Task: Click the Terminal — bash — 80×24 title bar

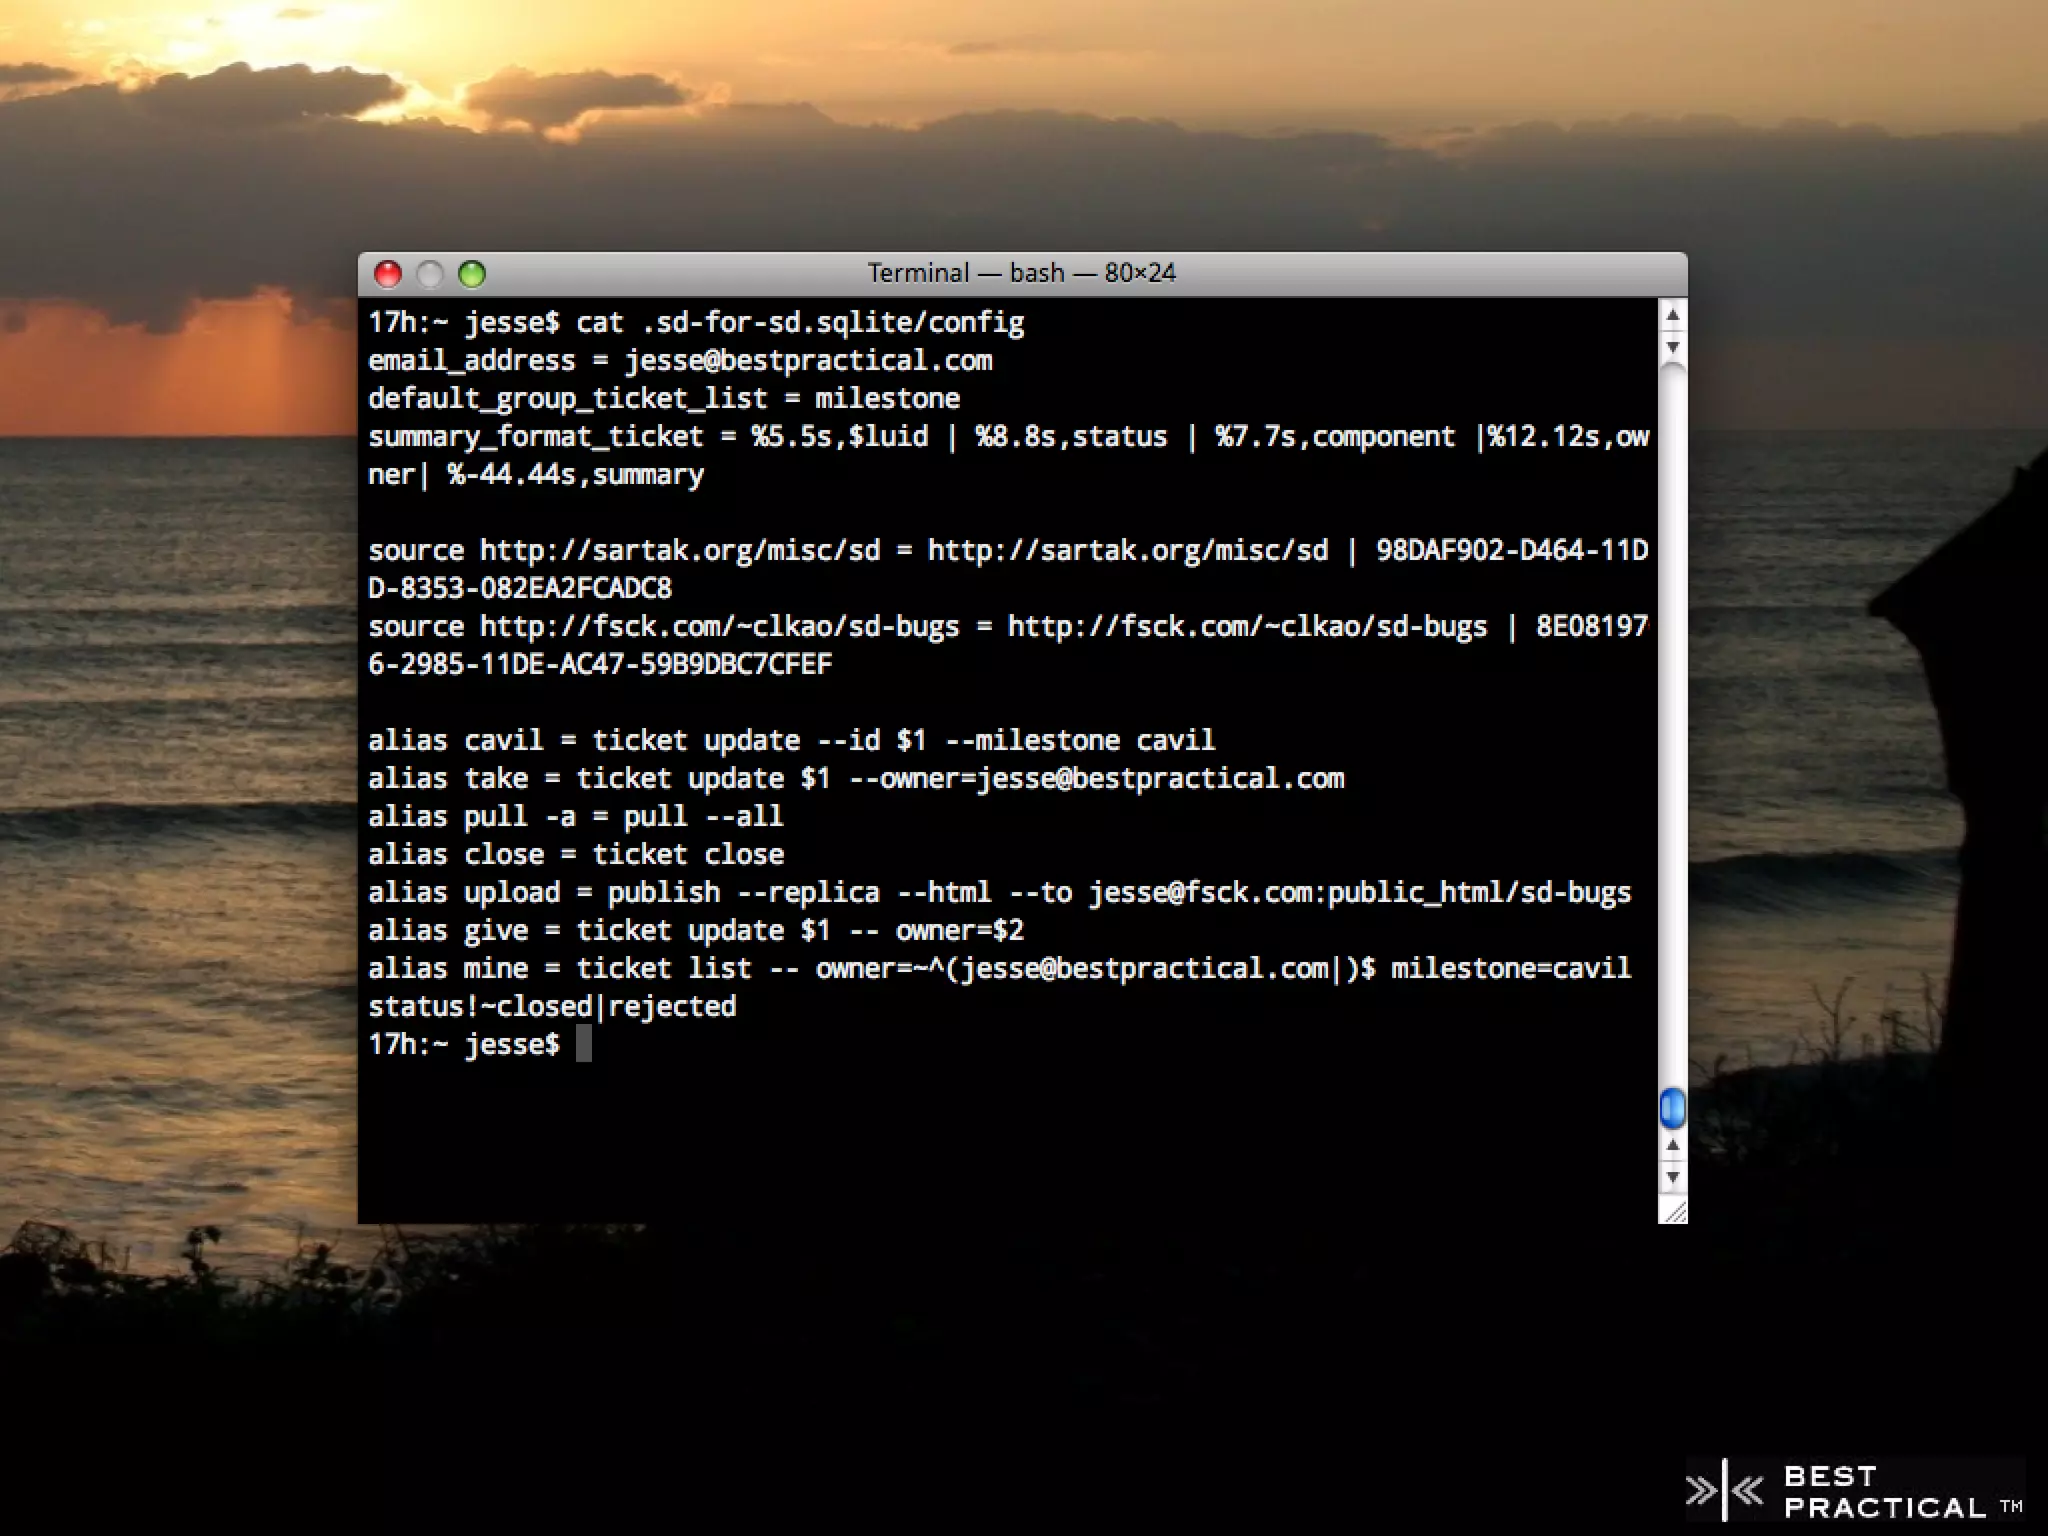Action: 1021,273
